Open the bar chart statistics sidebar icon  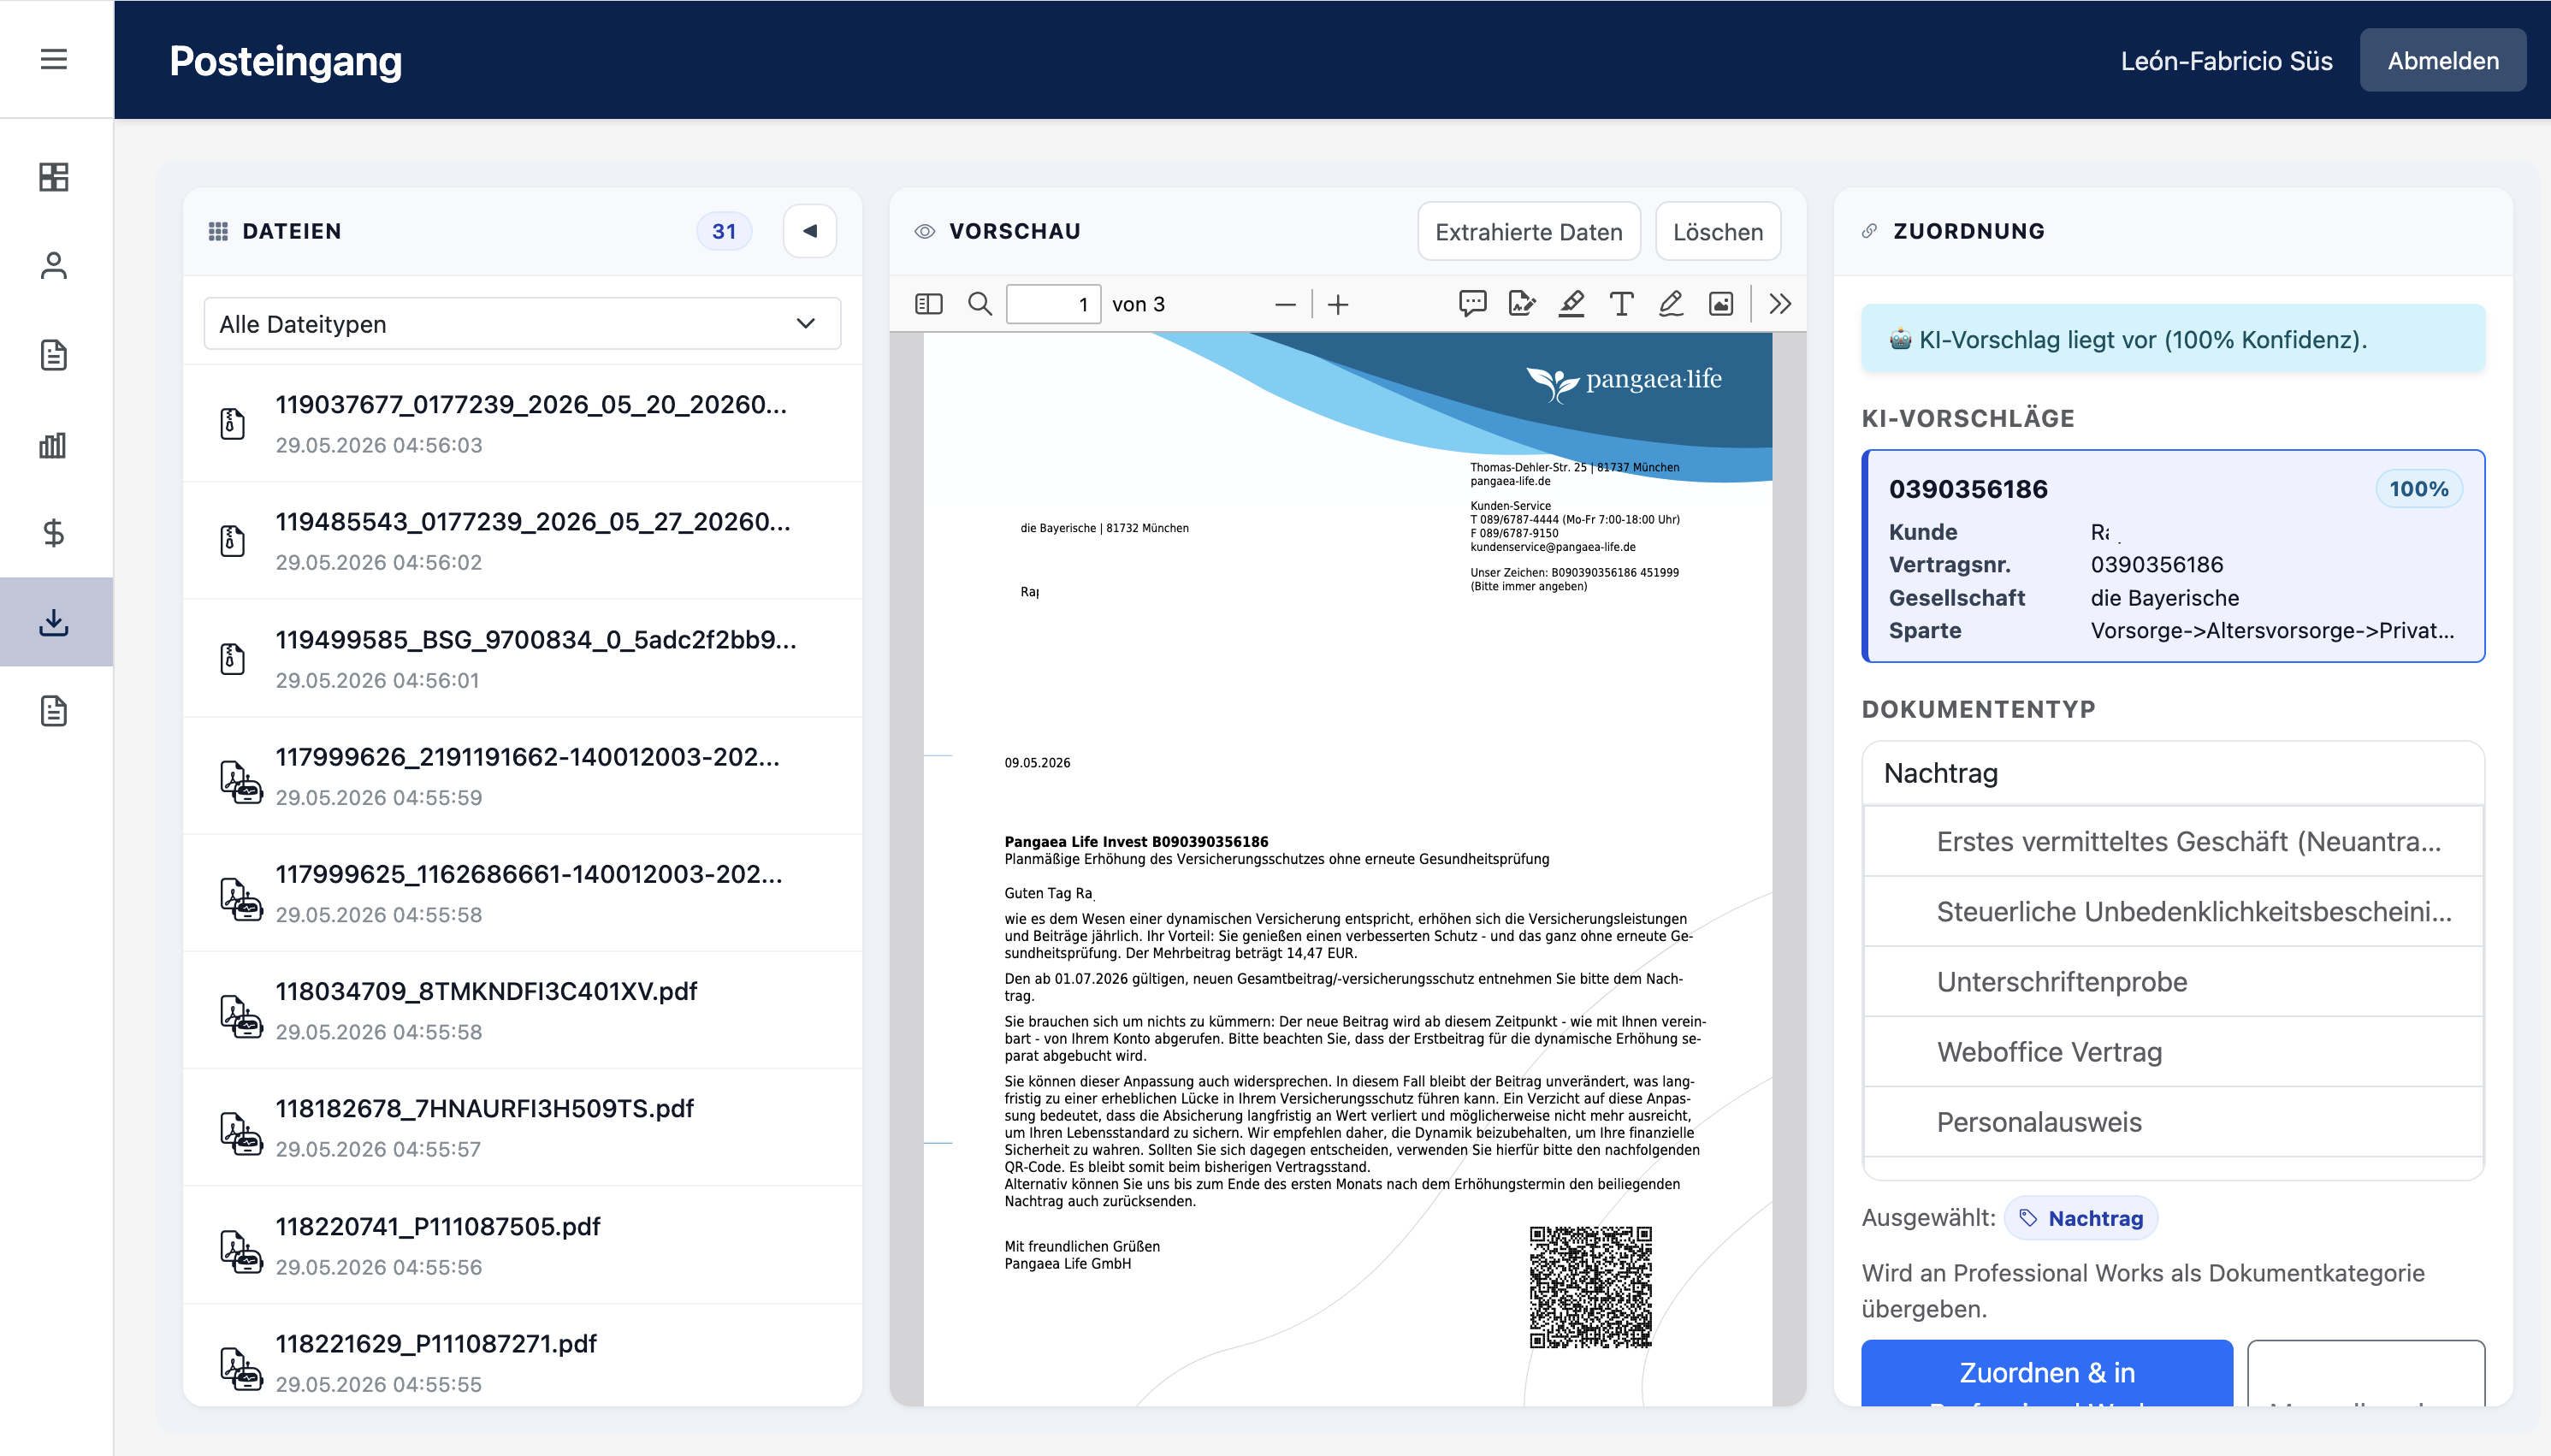coord(54,444)
